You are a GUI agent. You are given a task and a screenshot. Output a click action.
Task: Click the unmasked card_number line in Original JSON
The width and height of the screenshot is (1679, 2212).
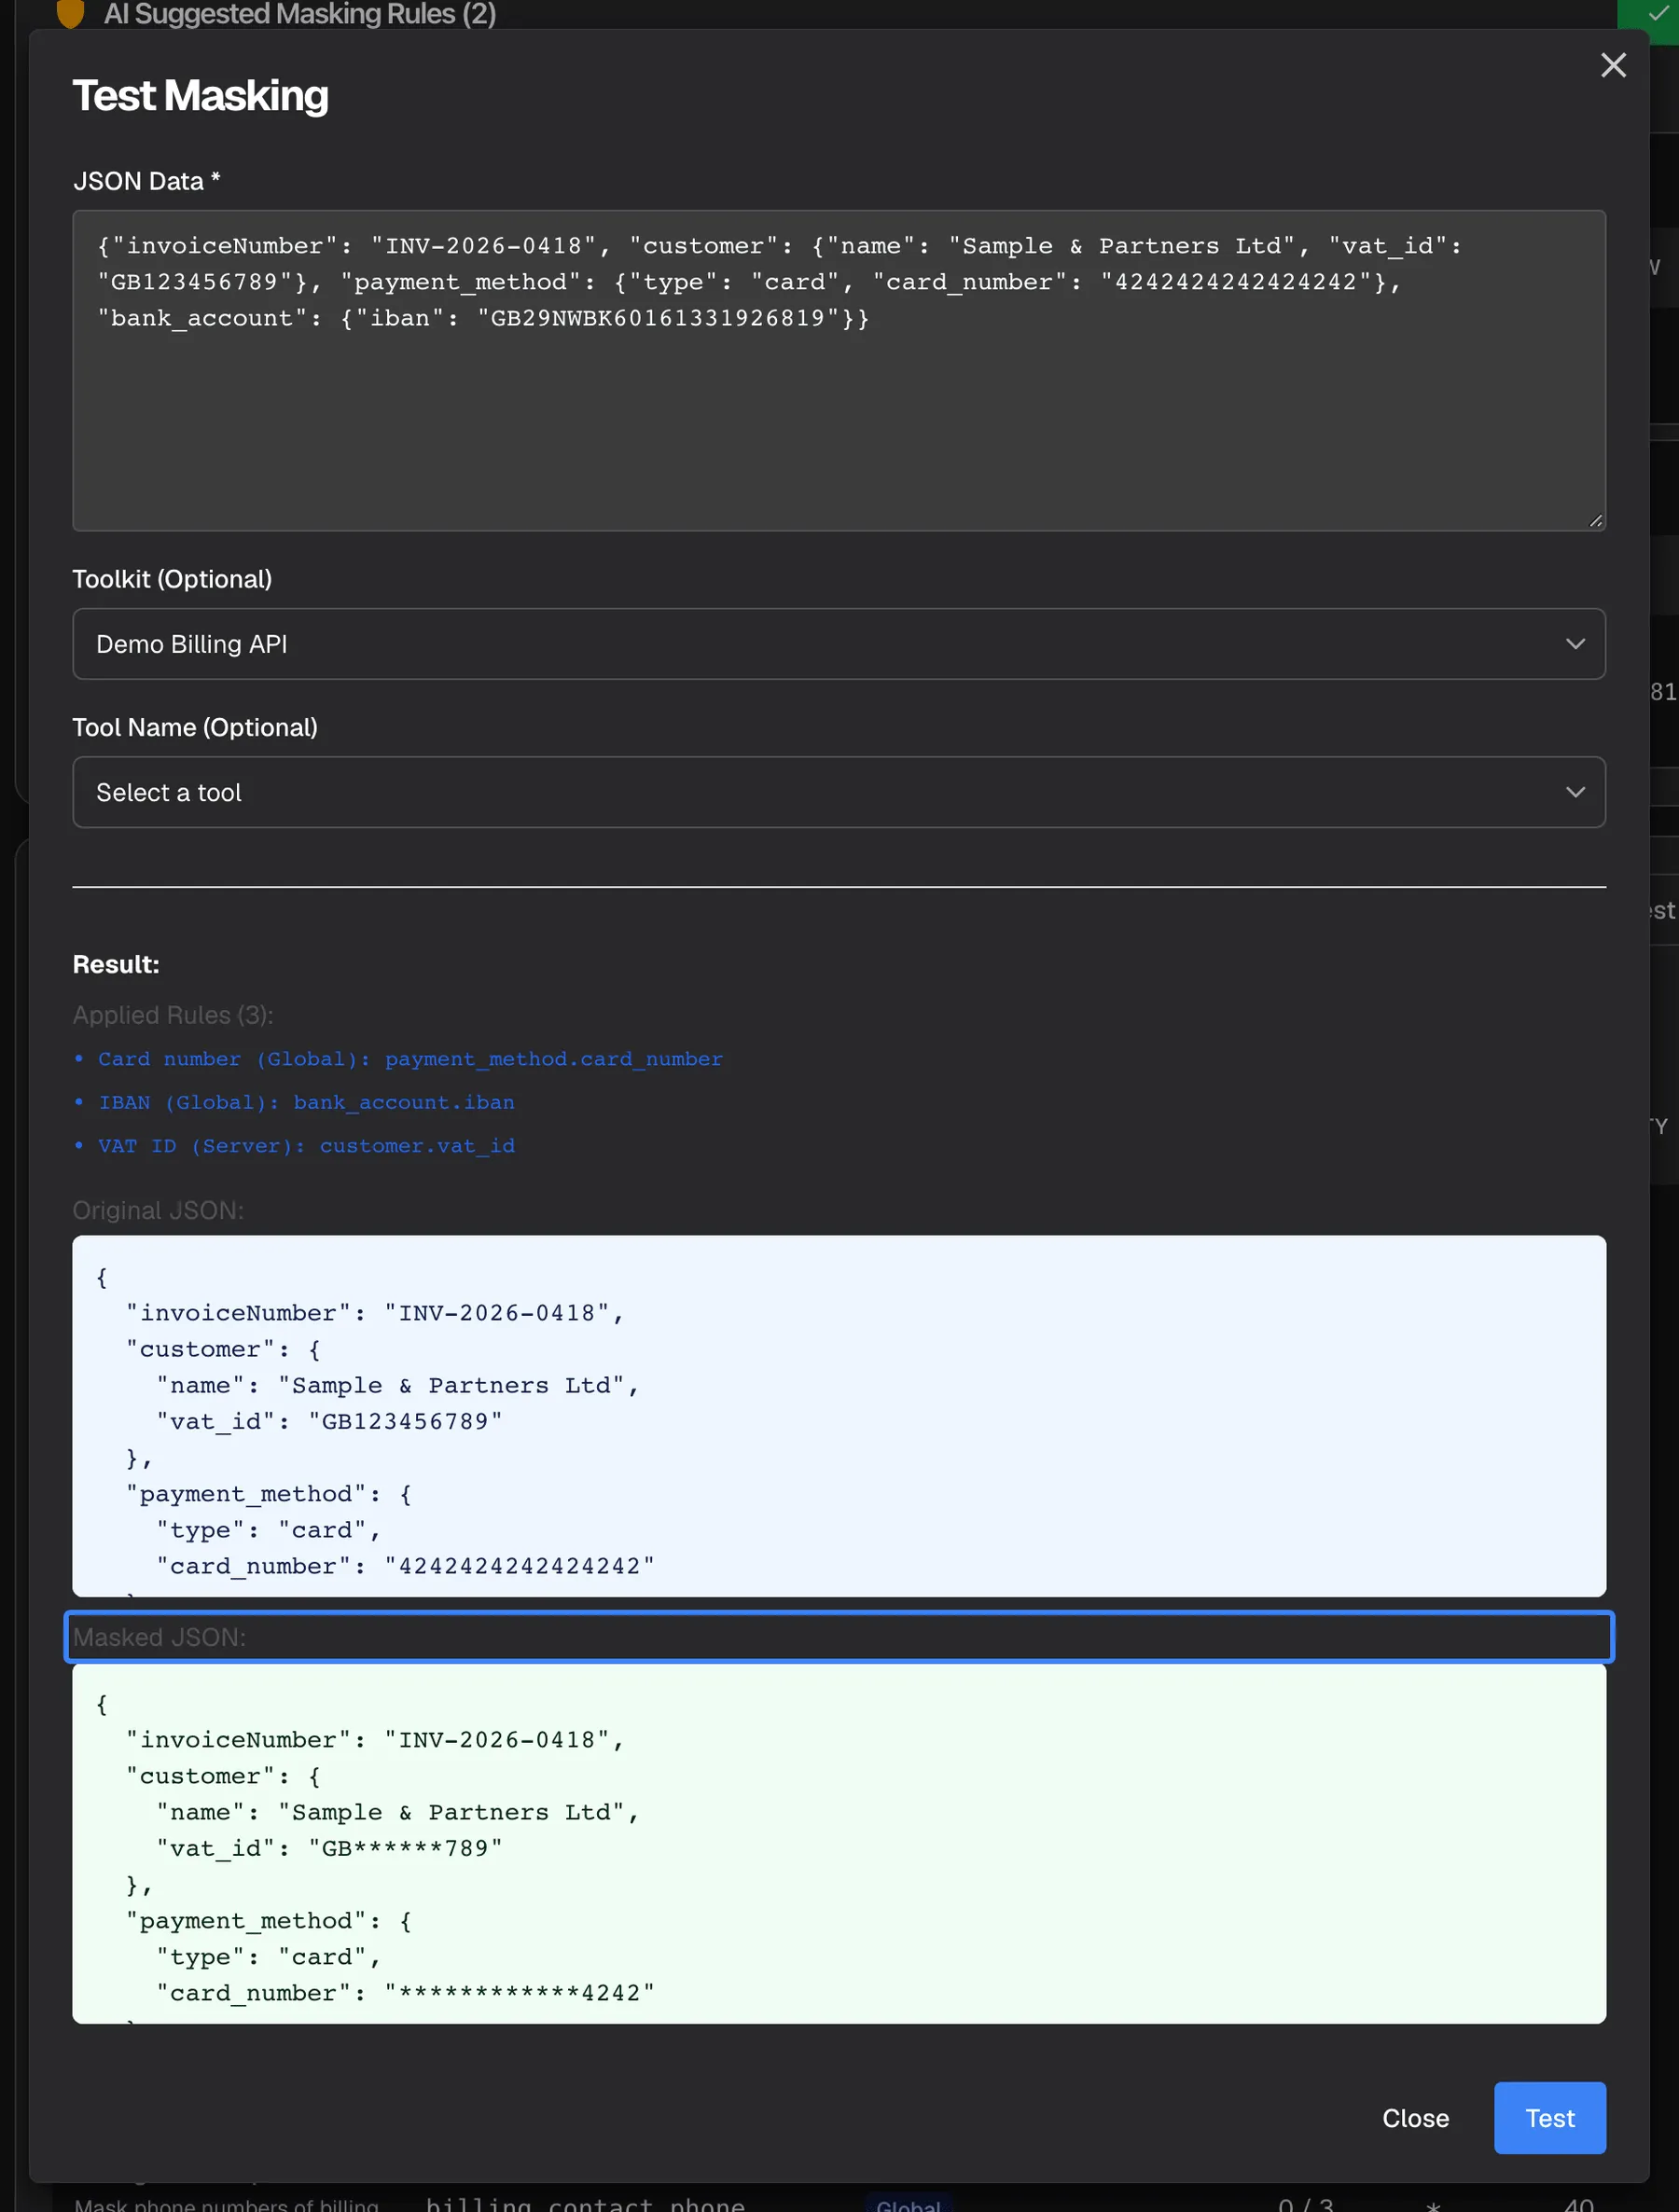(405, 1566)
